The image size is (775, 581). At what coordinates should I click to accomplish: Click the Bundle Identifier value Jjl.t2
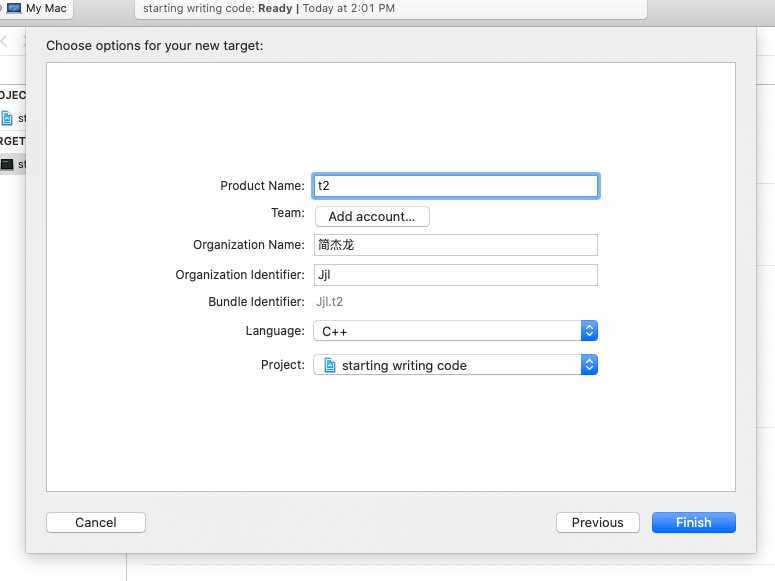pos(329,302)
